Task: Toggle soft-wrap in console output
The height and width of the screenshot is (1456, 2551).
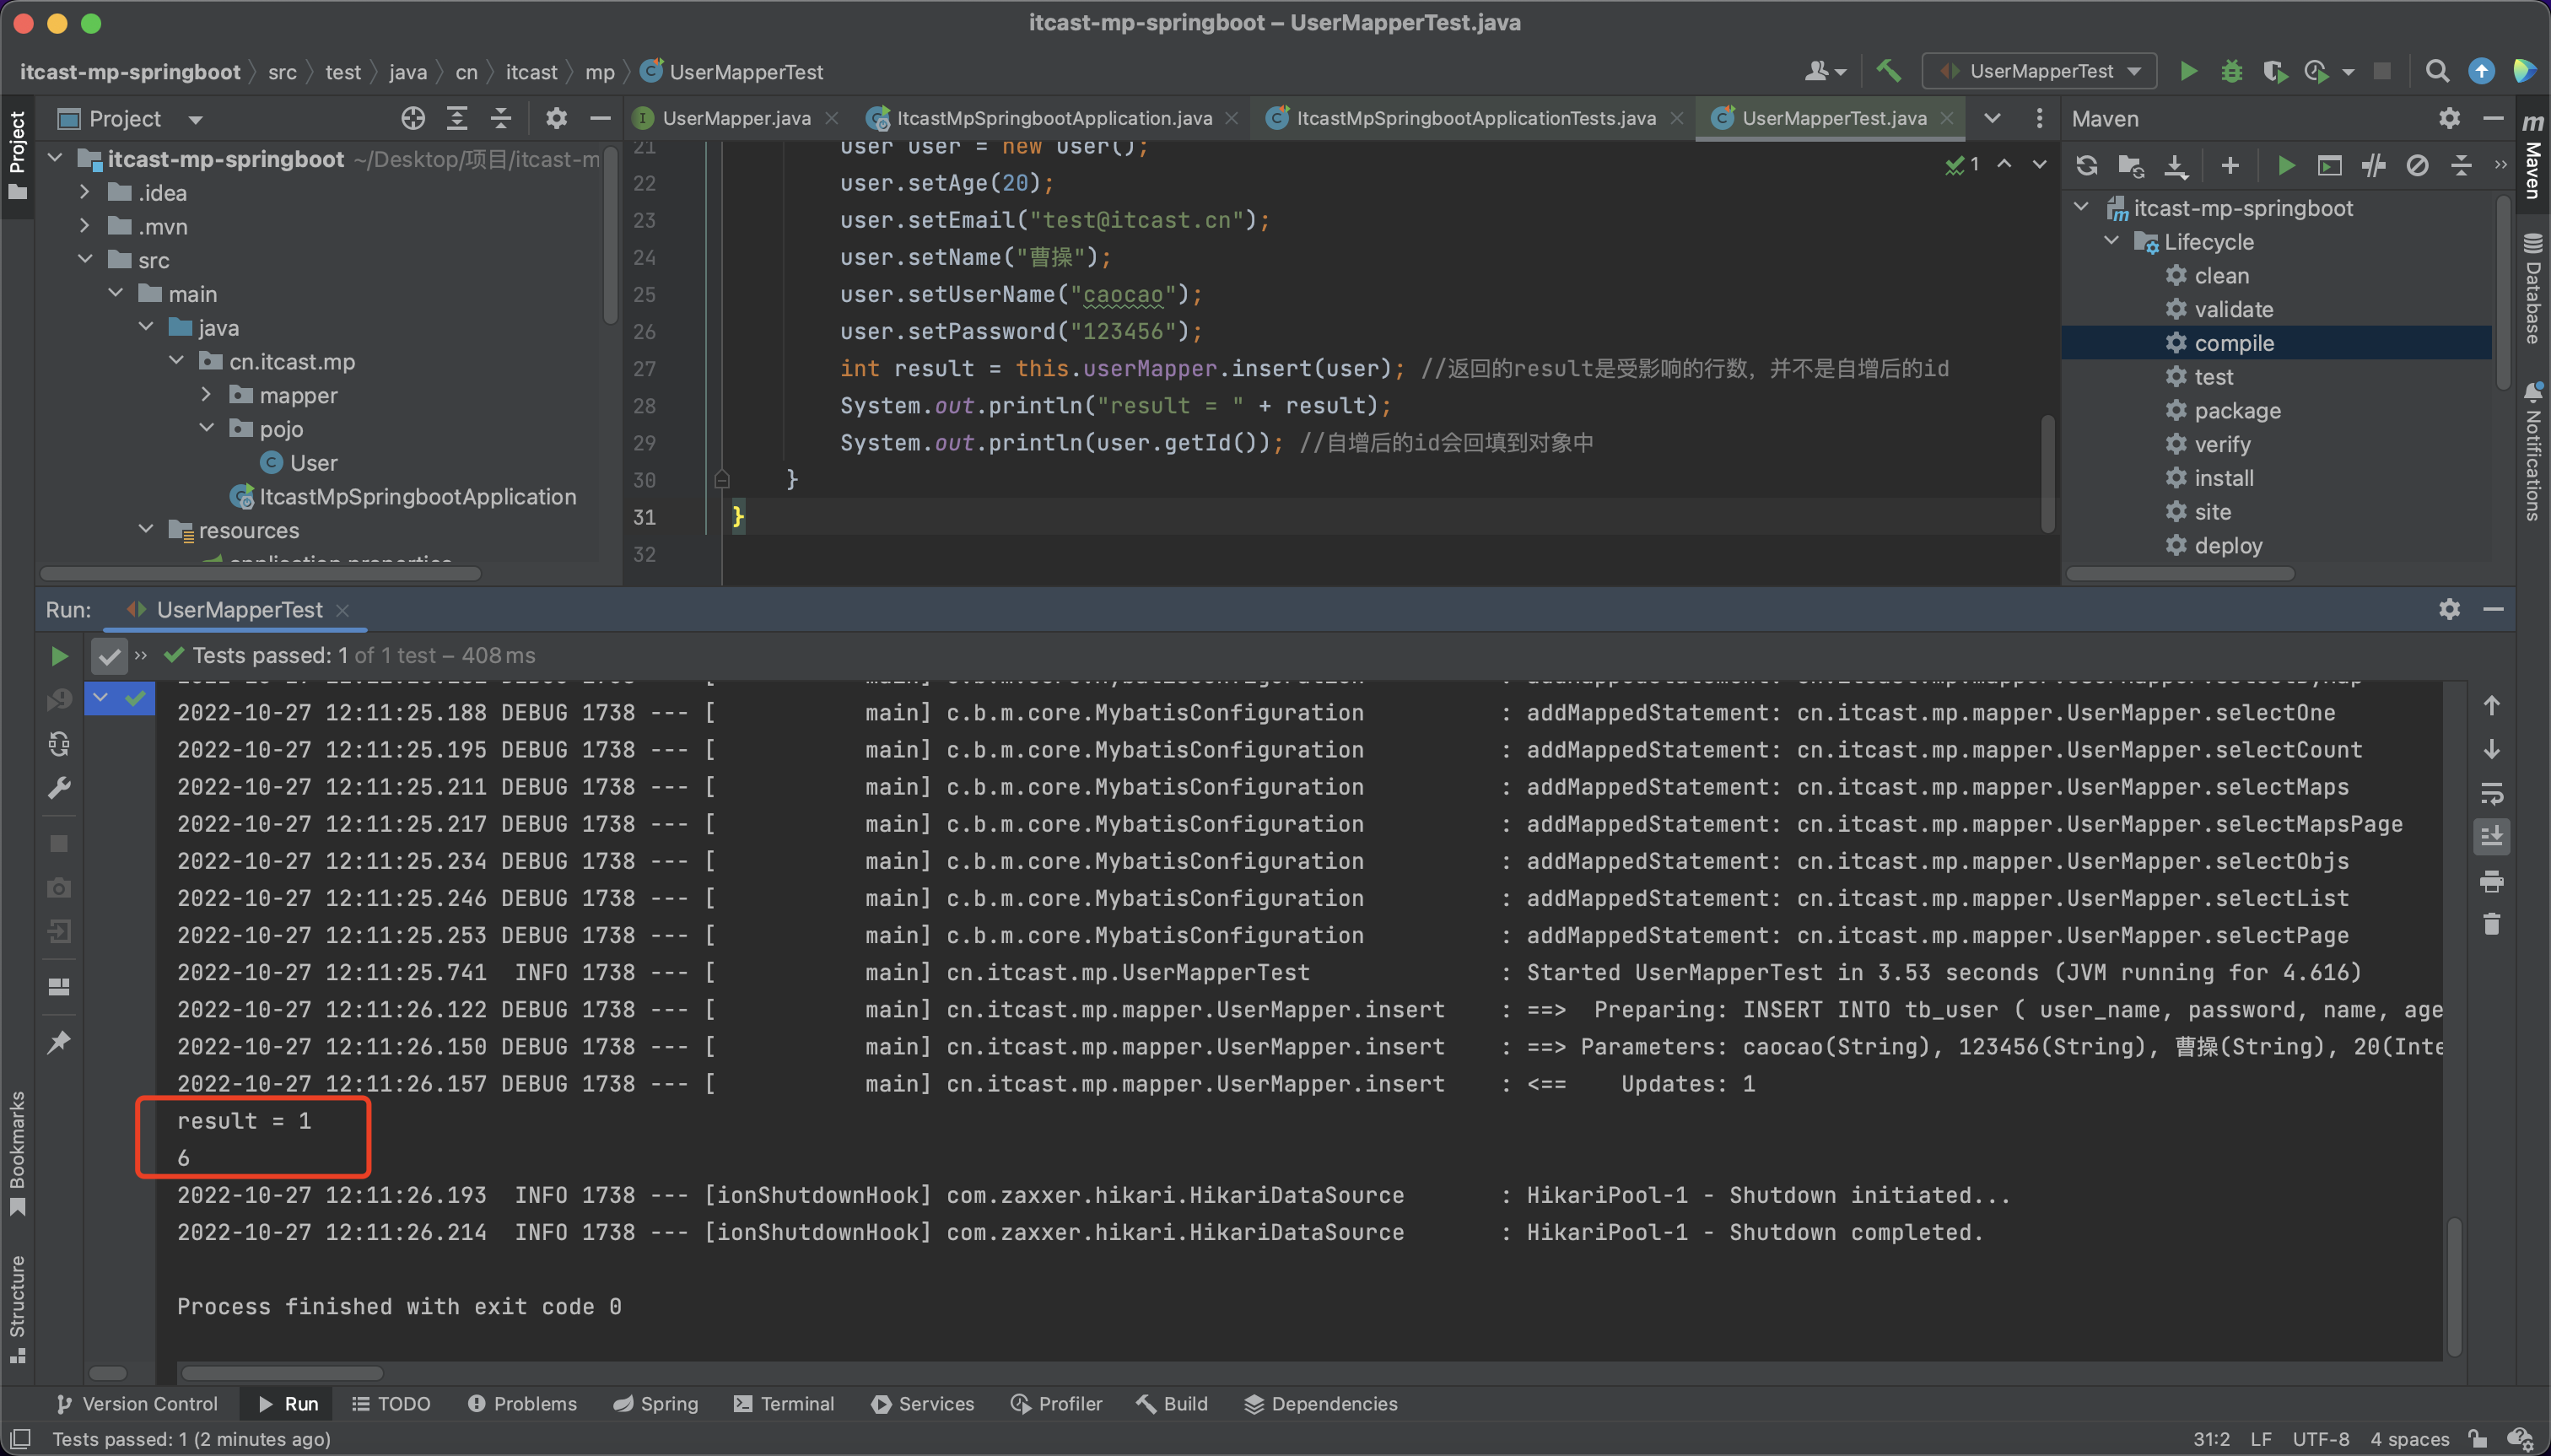Action: pyautogui.click(x=2491, y=793)
